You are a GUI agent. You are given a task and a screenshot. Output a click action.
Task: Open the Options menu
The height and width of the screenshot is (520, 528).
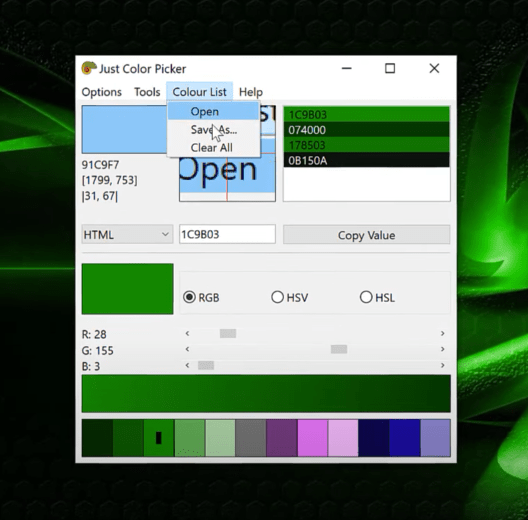pyautogui.click(x=101, y=92)
